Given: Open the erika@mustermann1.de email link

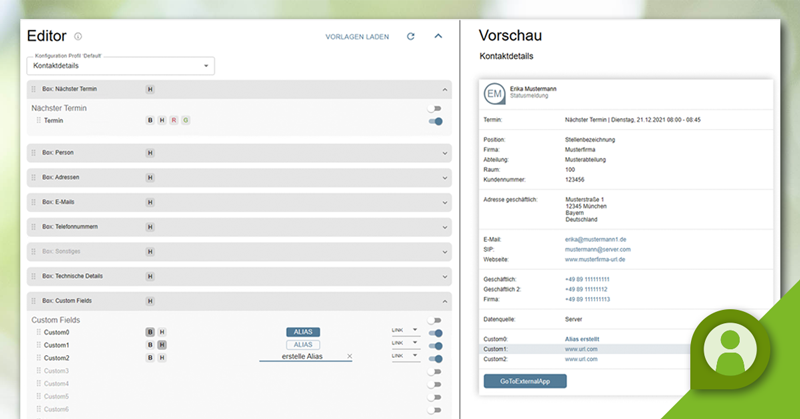Looking at the screenshot, I should coord(594,239).
